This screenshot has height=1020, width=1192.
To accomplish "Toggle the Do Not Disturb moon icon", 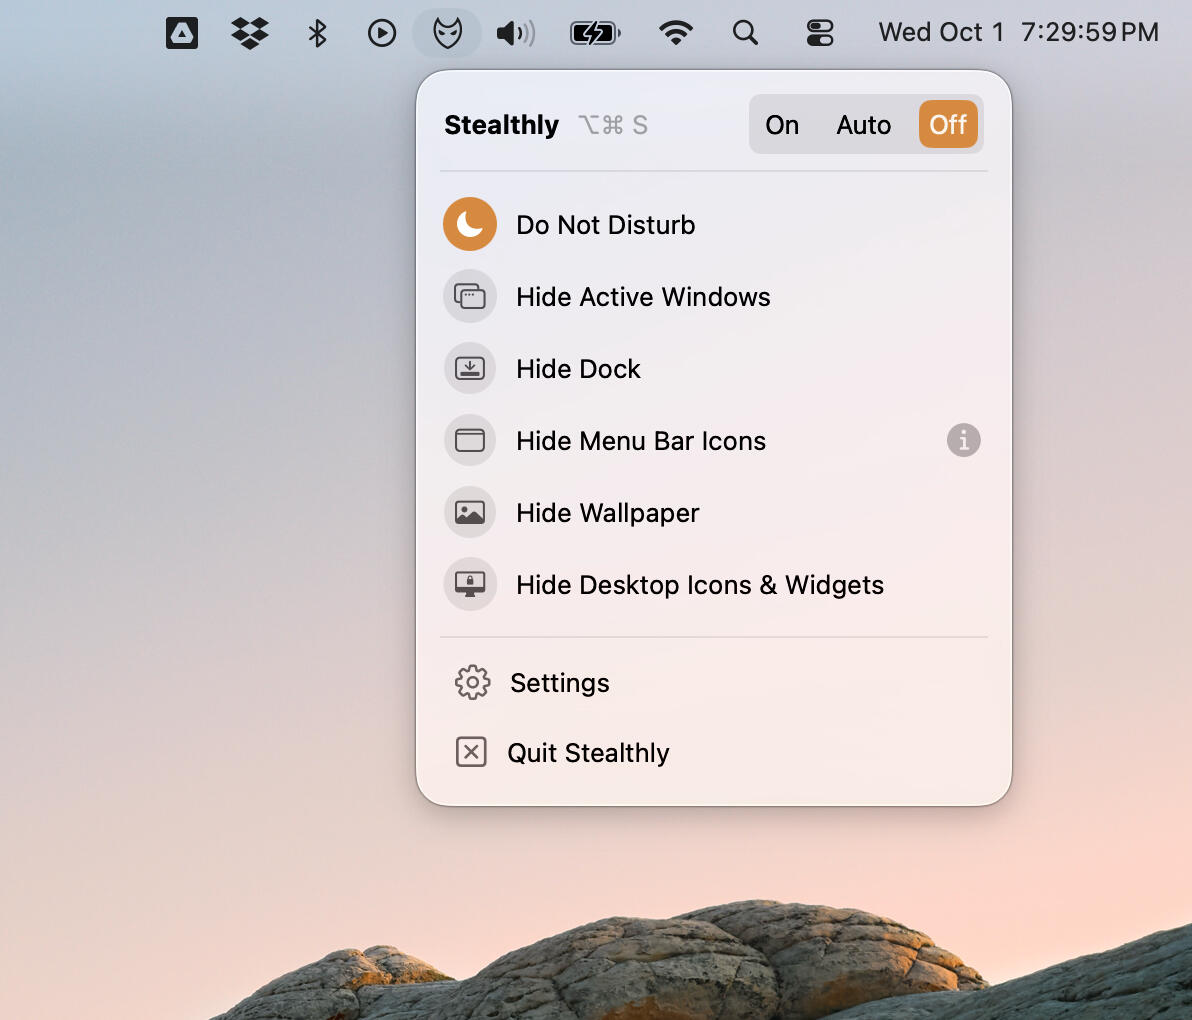I will click(470, 224).
